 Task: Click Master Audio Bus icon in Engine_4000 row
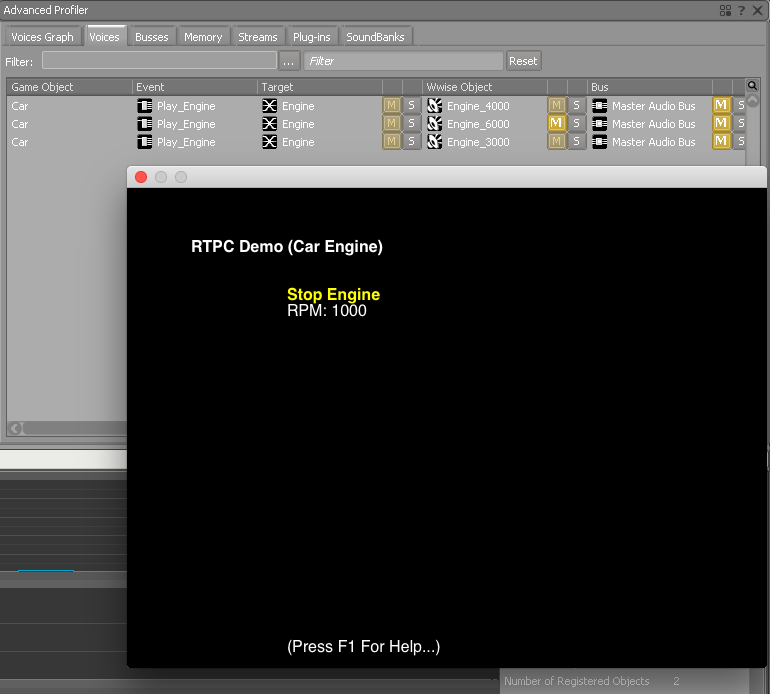tap(600, 106)
